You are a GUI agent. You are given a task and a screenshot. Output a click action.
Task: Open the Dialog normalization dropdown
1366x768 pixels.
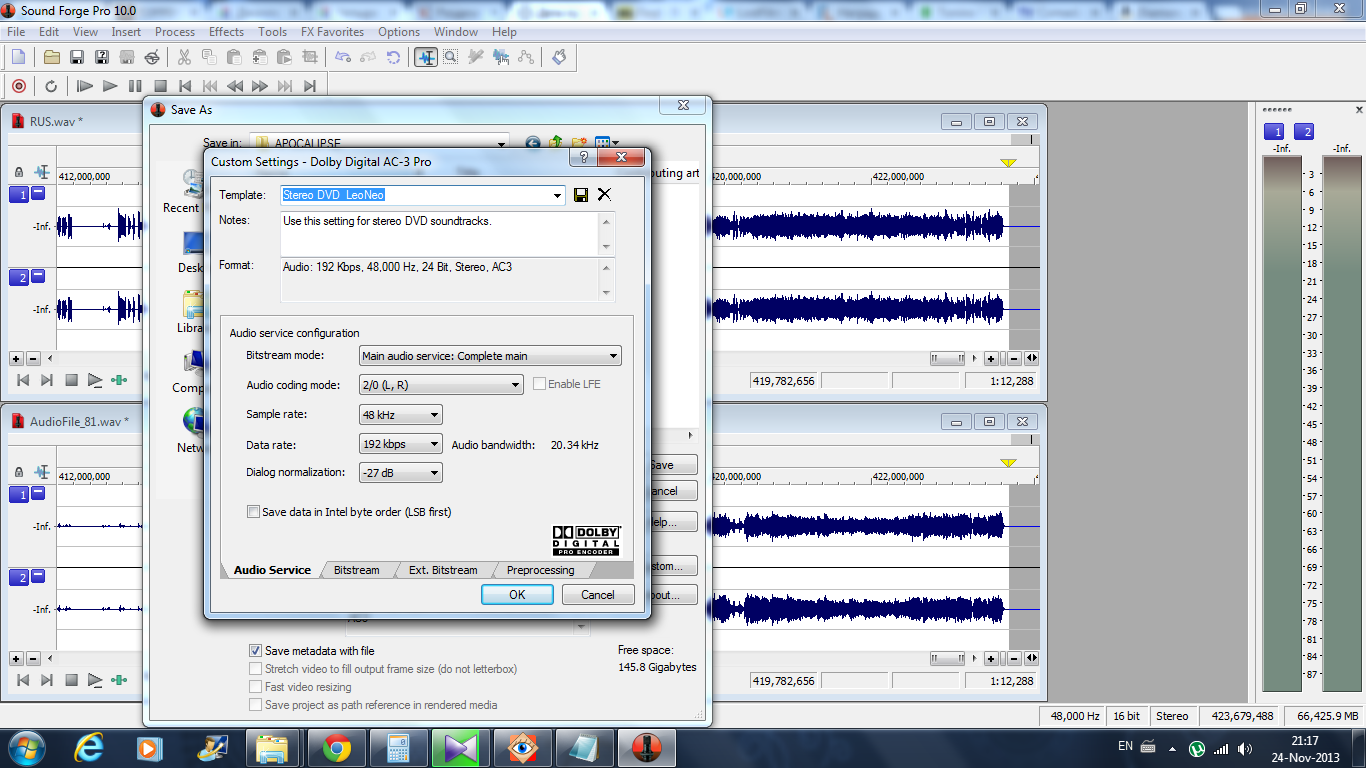coord(434,473)
